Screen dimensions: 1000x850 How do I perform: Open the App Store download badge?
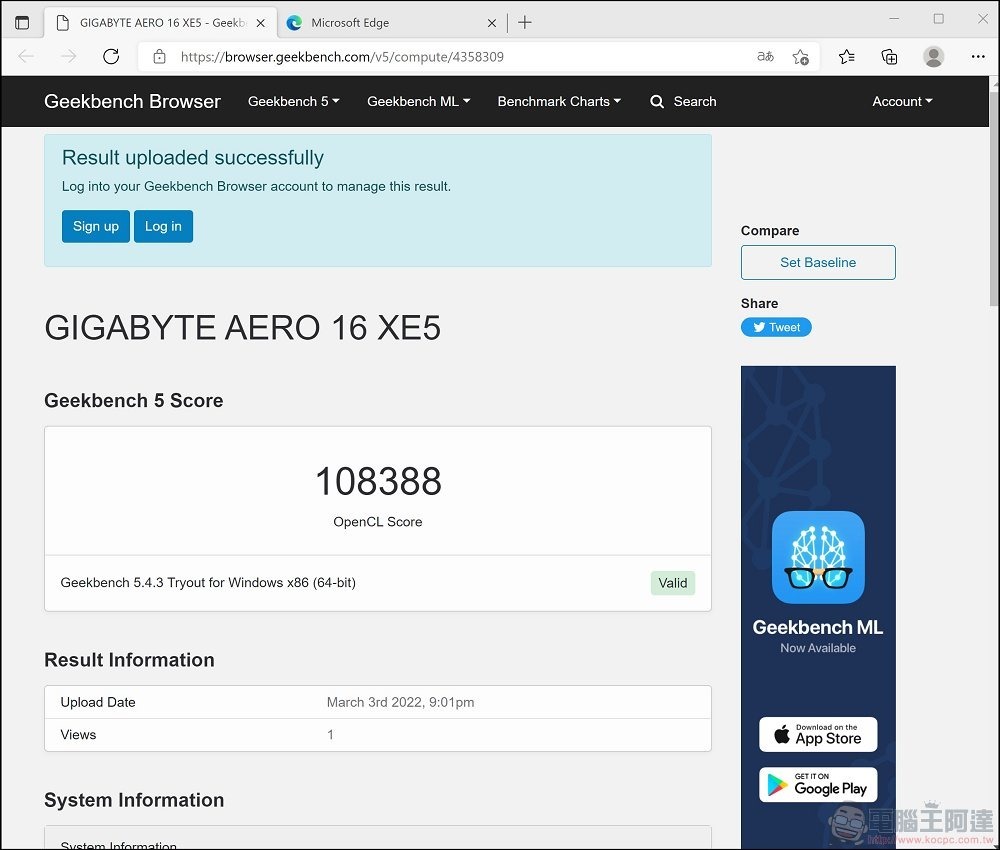[x=818, y=735]
